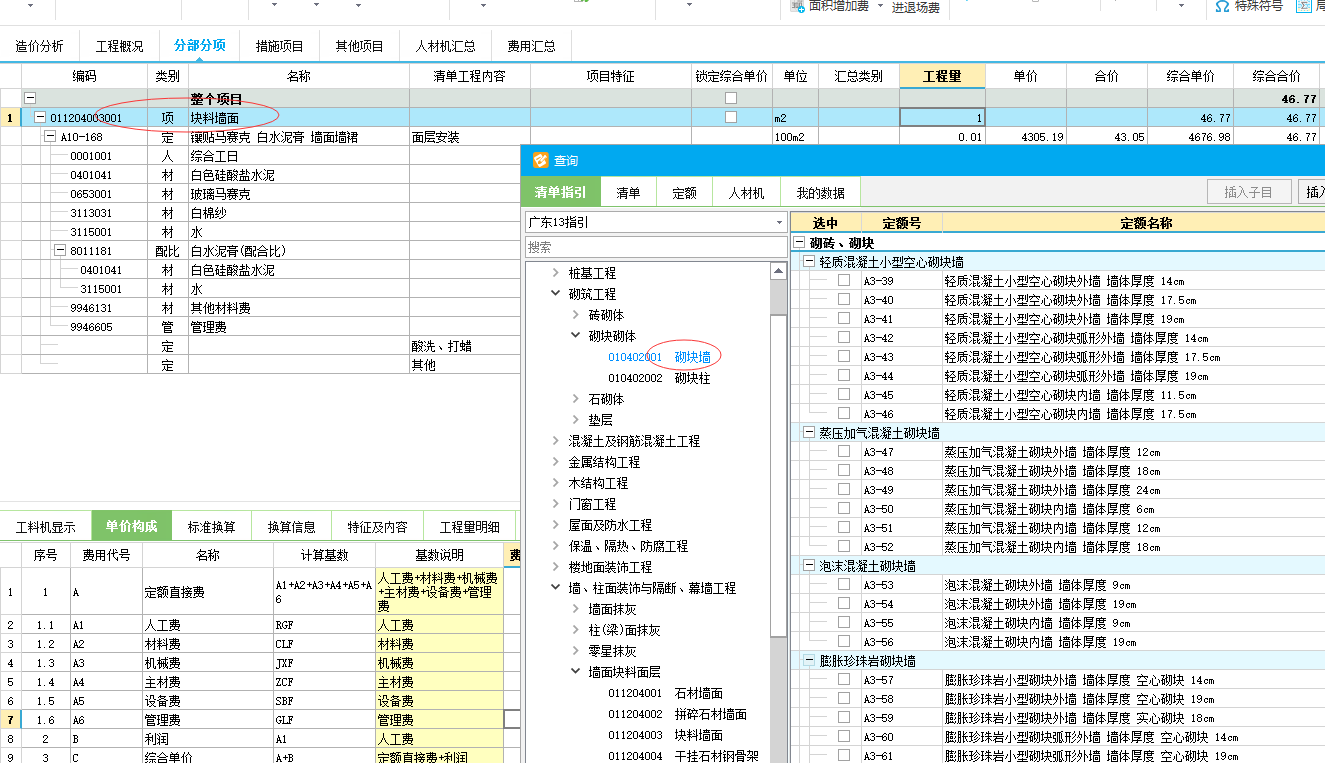Screen dimensions: 1325x763
Task: Lock unit price checkbox for 块料墙面 row
Action: coord(731,117)
